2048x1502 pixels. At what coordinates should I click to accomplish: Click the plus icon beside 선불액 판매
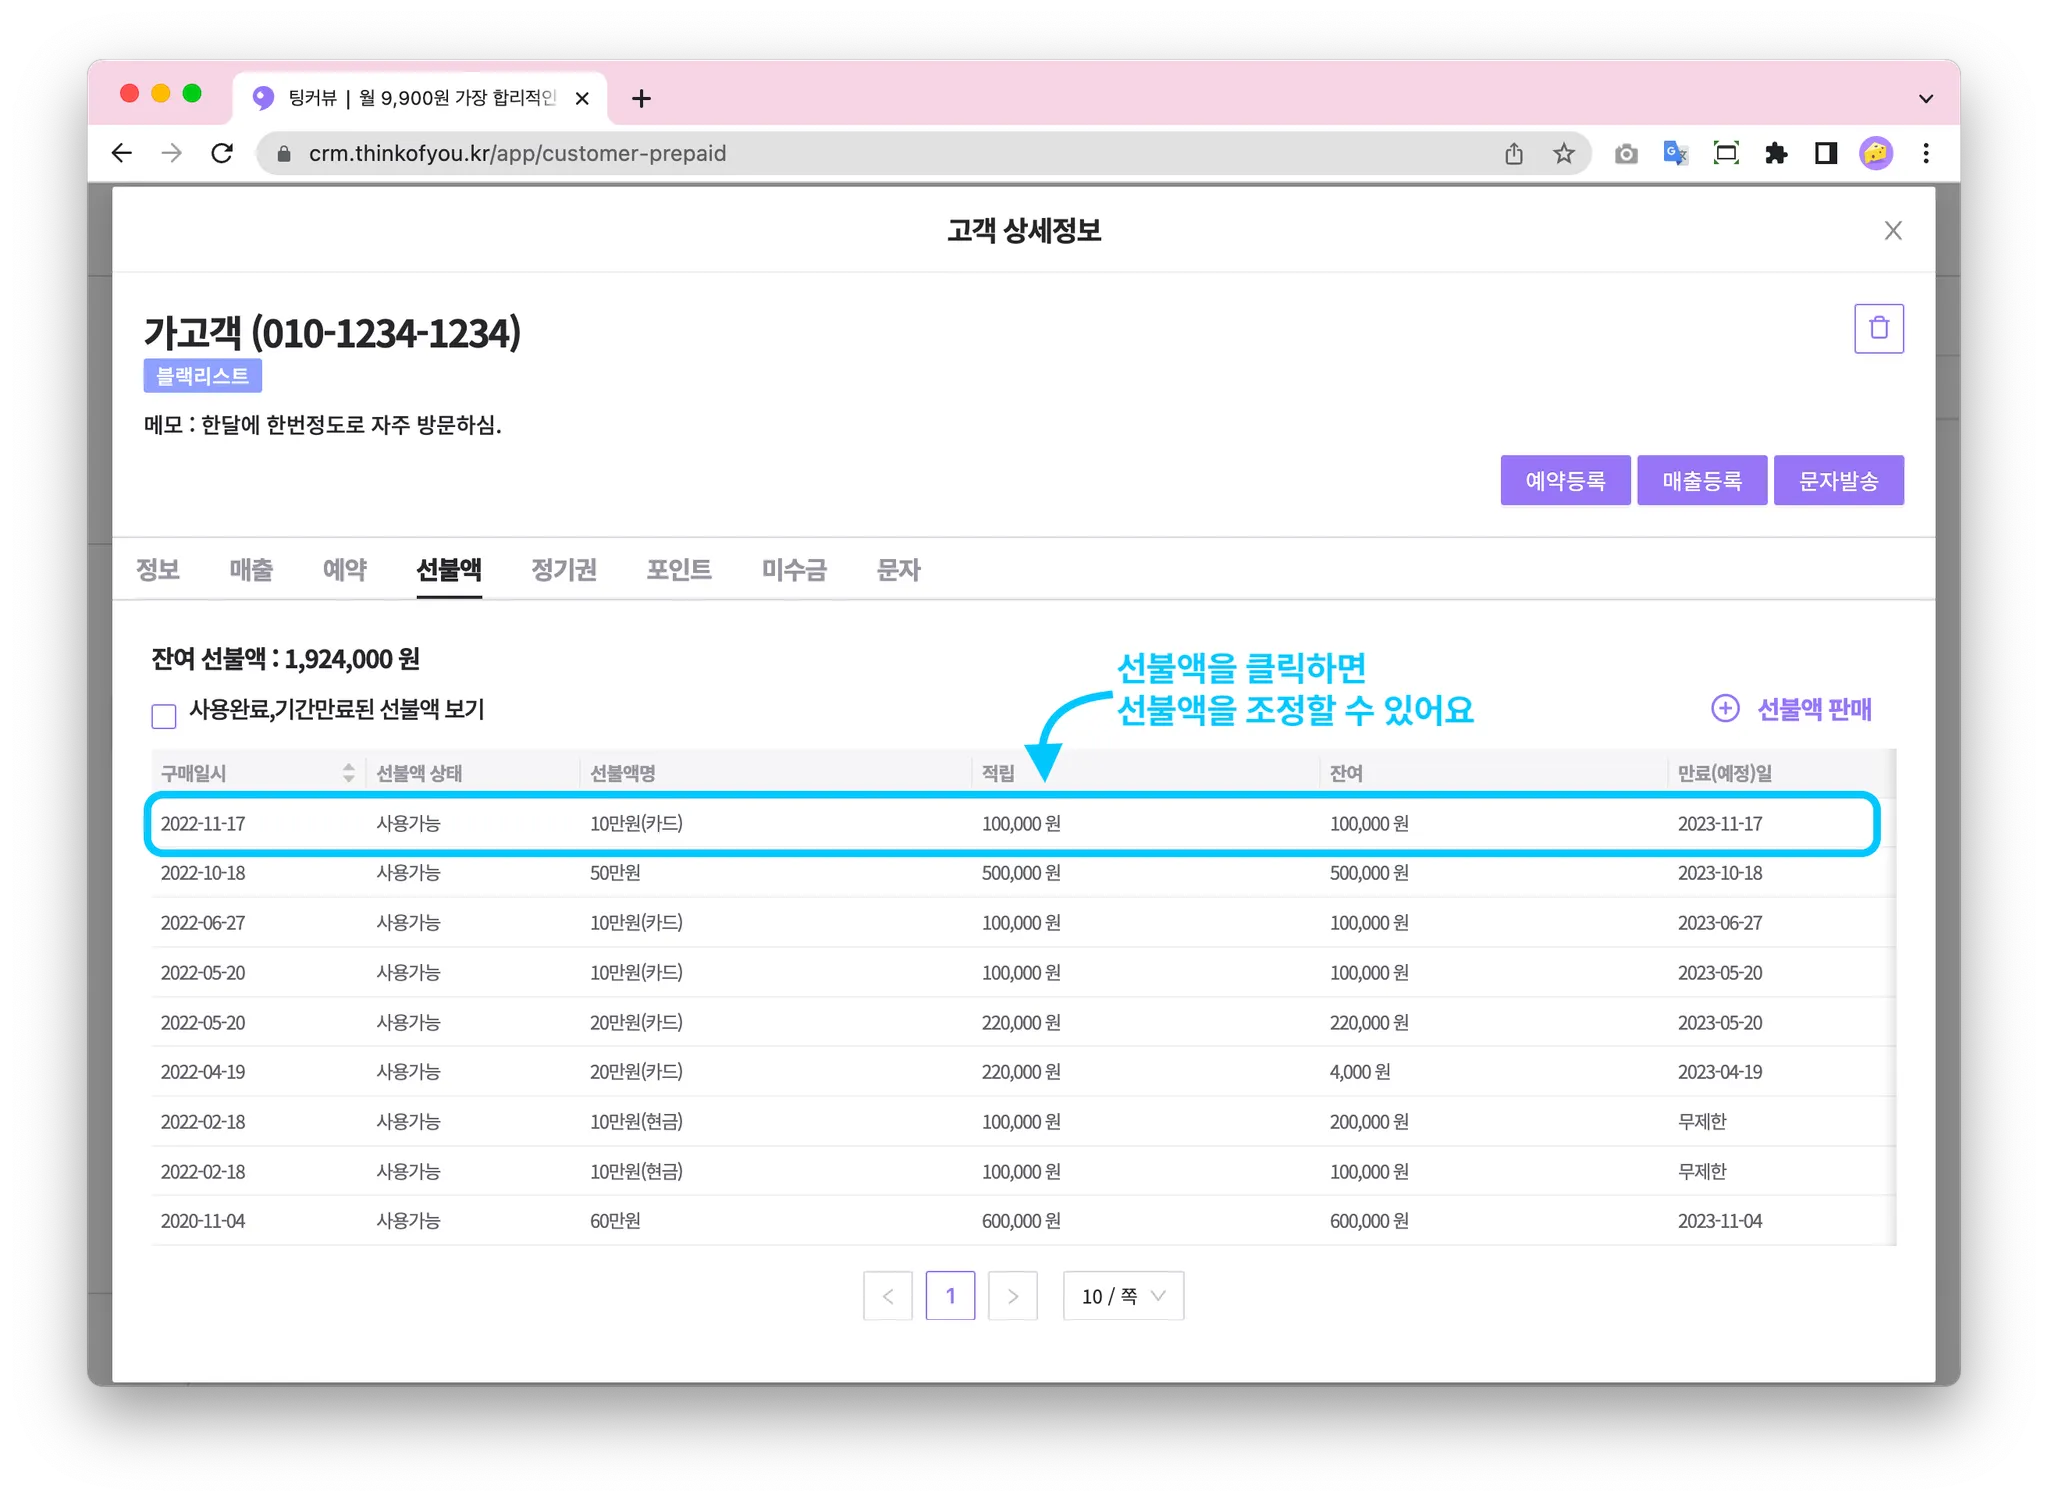click(x=1725, y=708)
